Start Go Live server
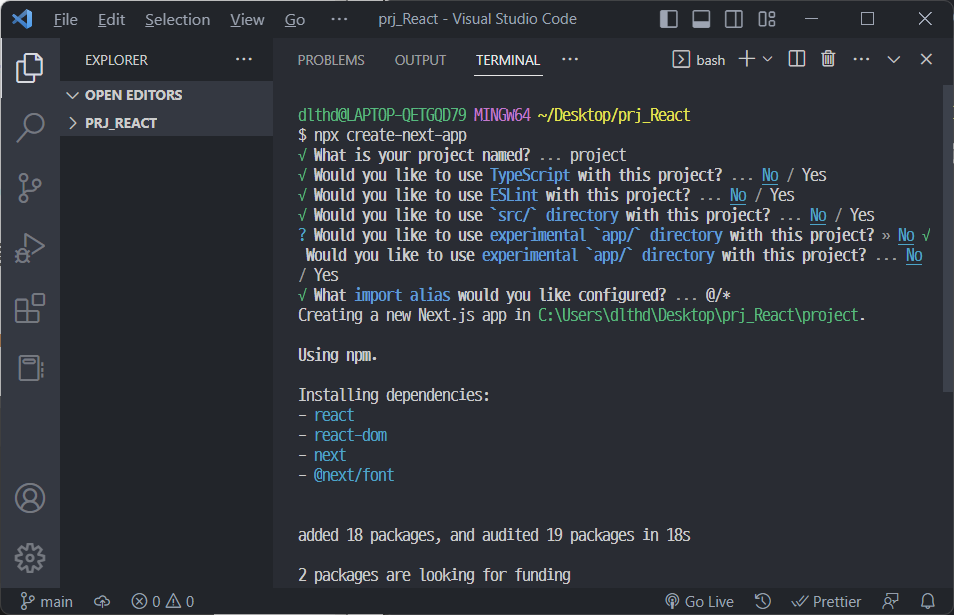The image size is (954, 615). pyautogui.click(x=700, y=602)
